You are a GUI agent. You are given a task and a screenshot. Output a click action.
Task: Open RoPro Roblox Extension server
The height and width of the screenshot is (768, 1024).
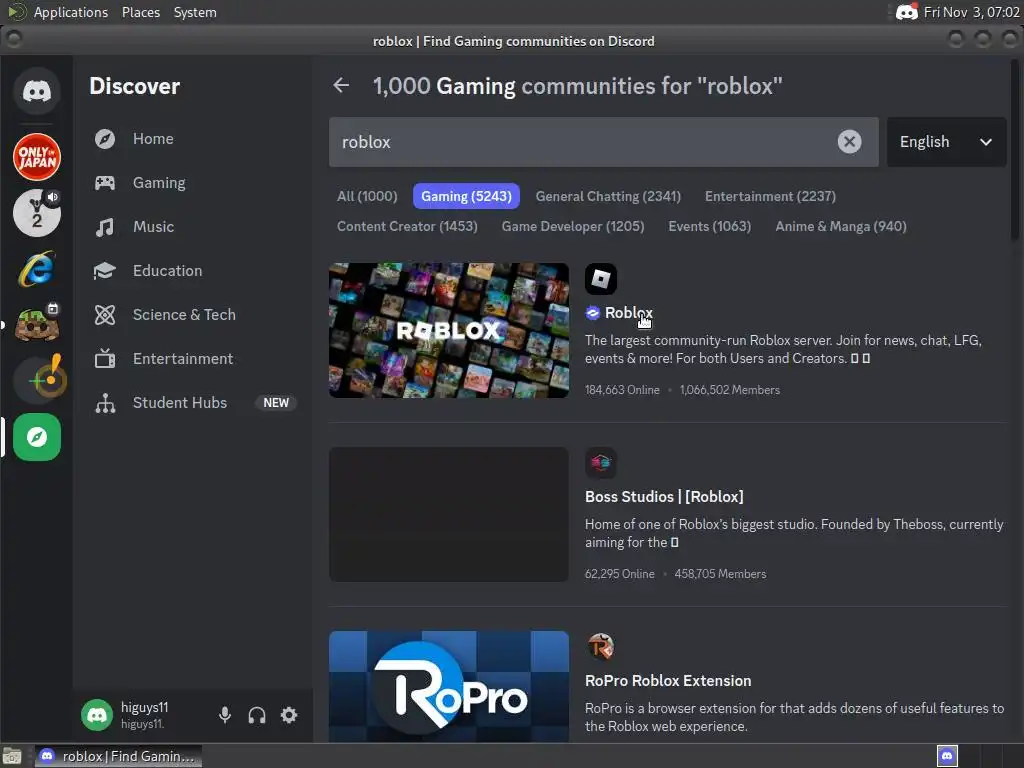(x=668, y=680)
